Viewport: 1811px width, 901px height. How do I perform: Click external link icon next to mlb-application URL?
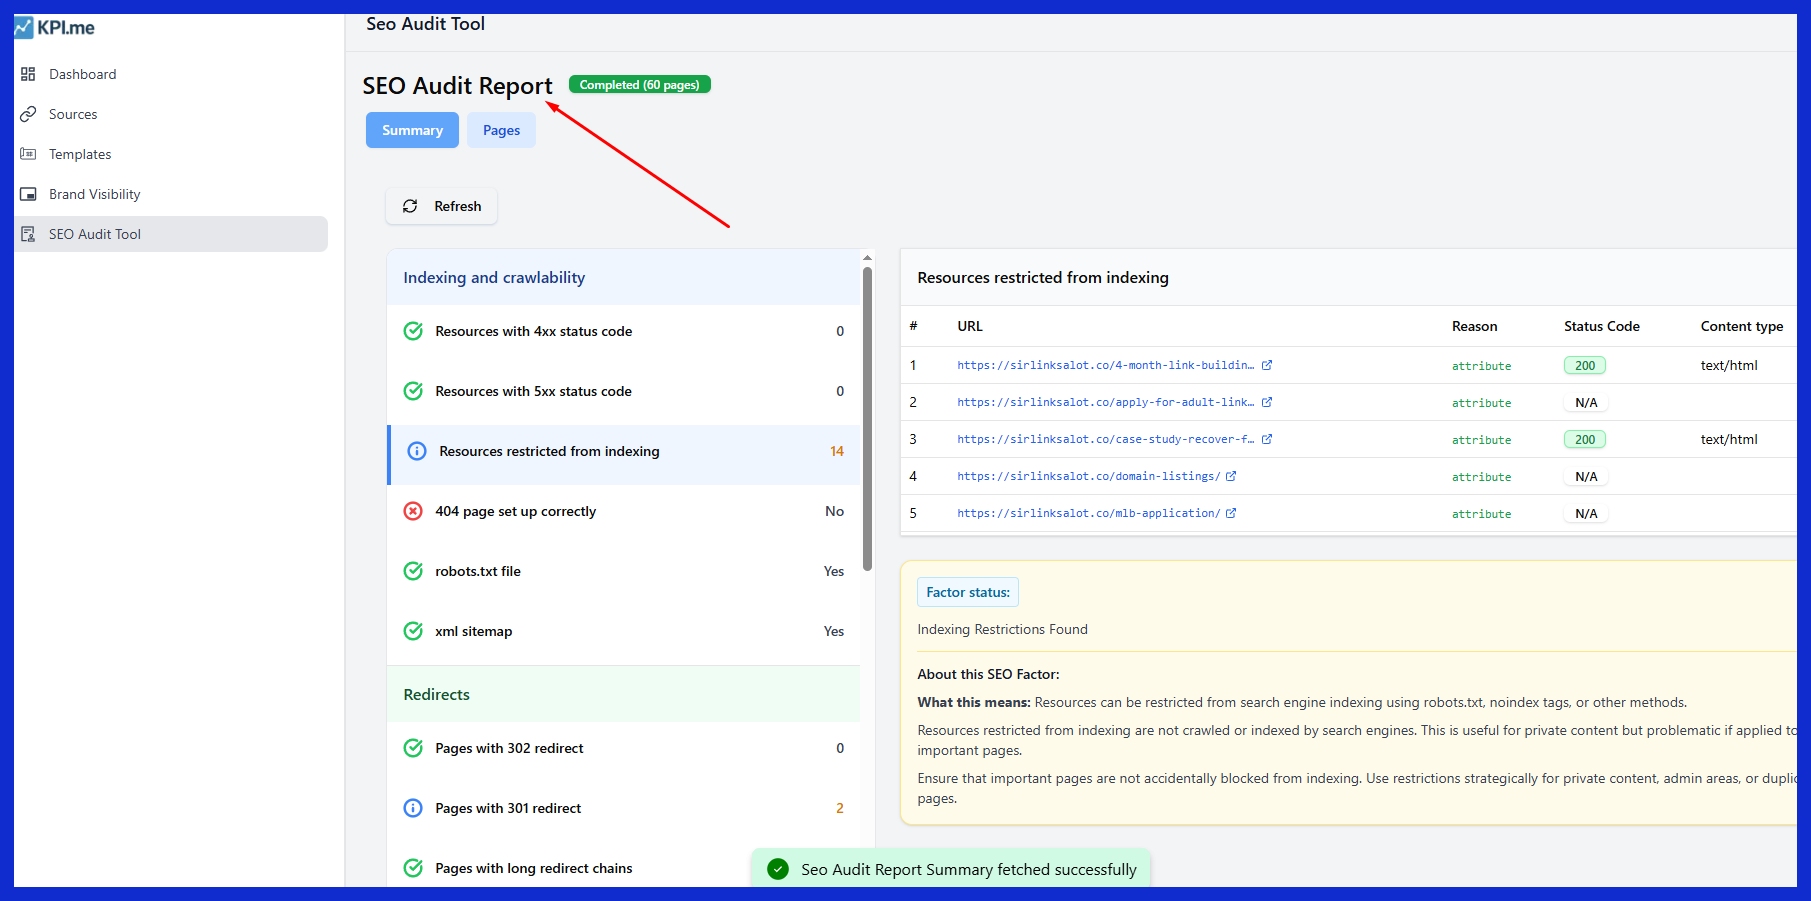1231,513
